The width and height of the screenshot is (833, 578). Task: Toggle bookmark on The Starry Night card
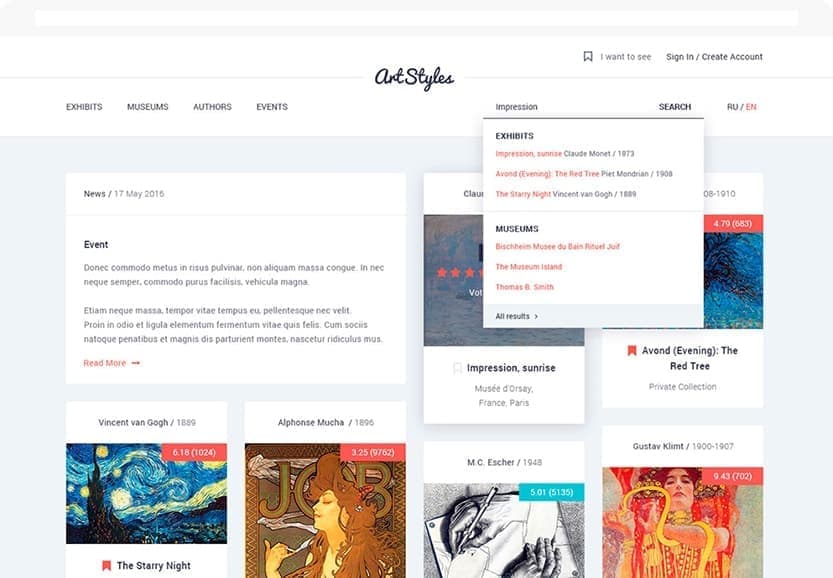click(106, 566)
